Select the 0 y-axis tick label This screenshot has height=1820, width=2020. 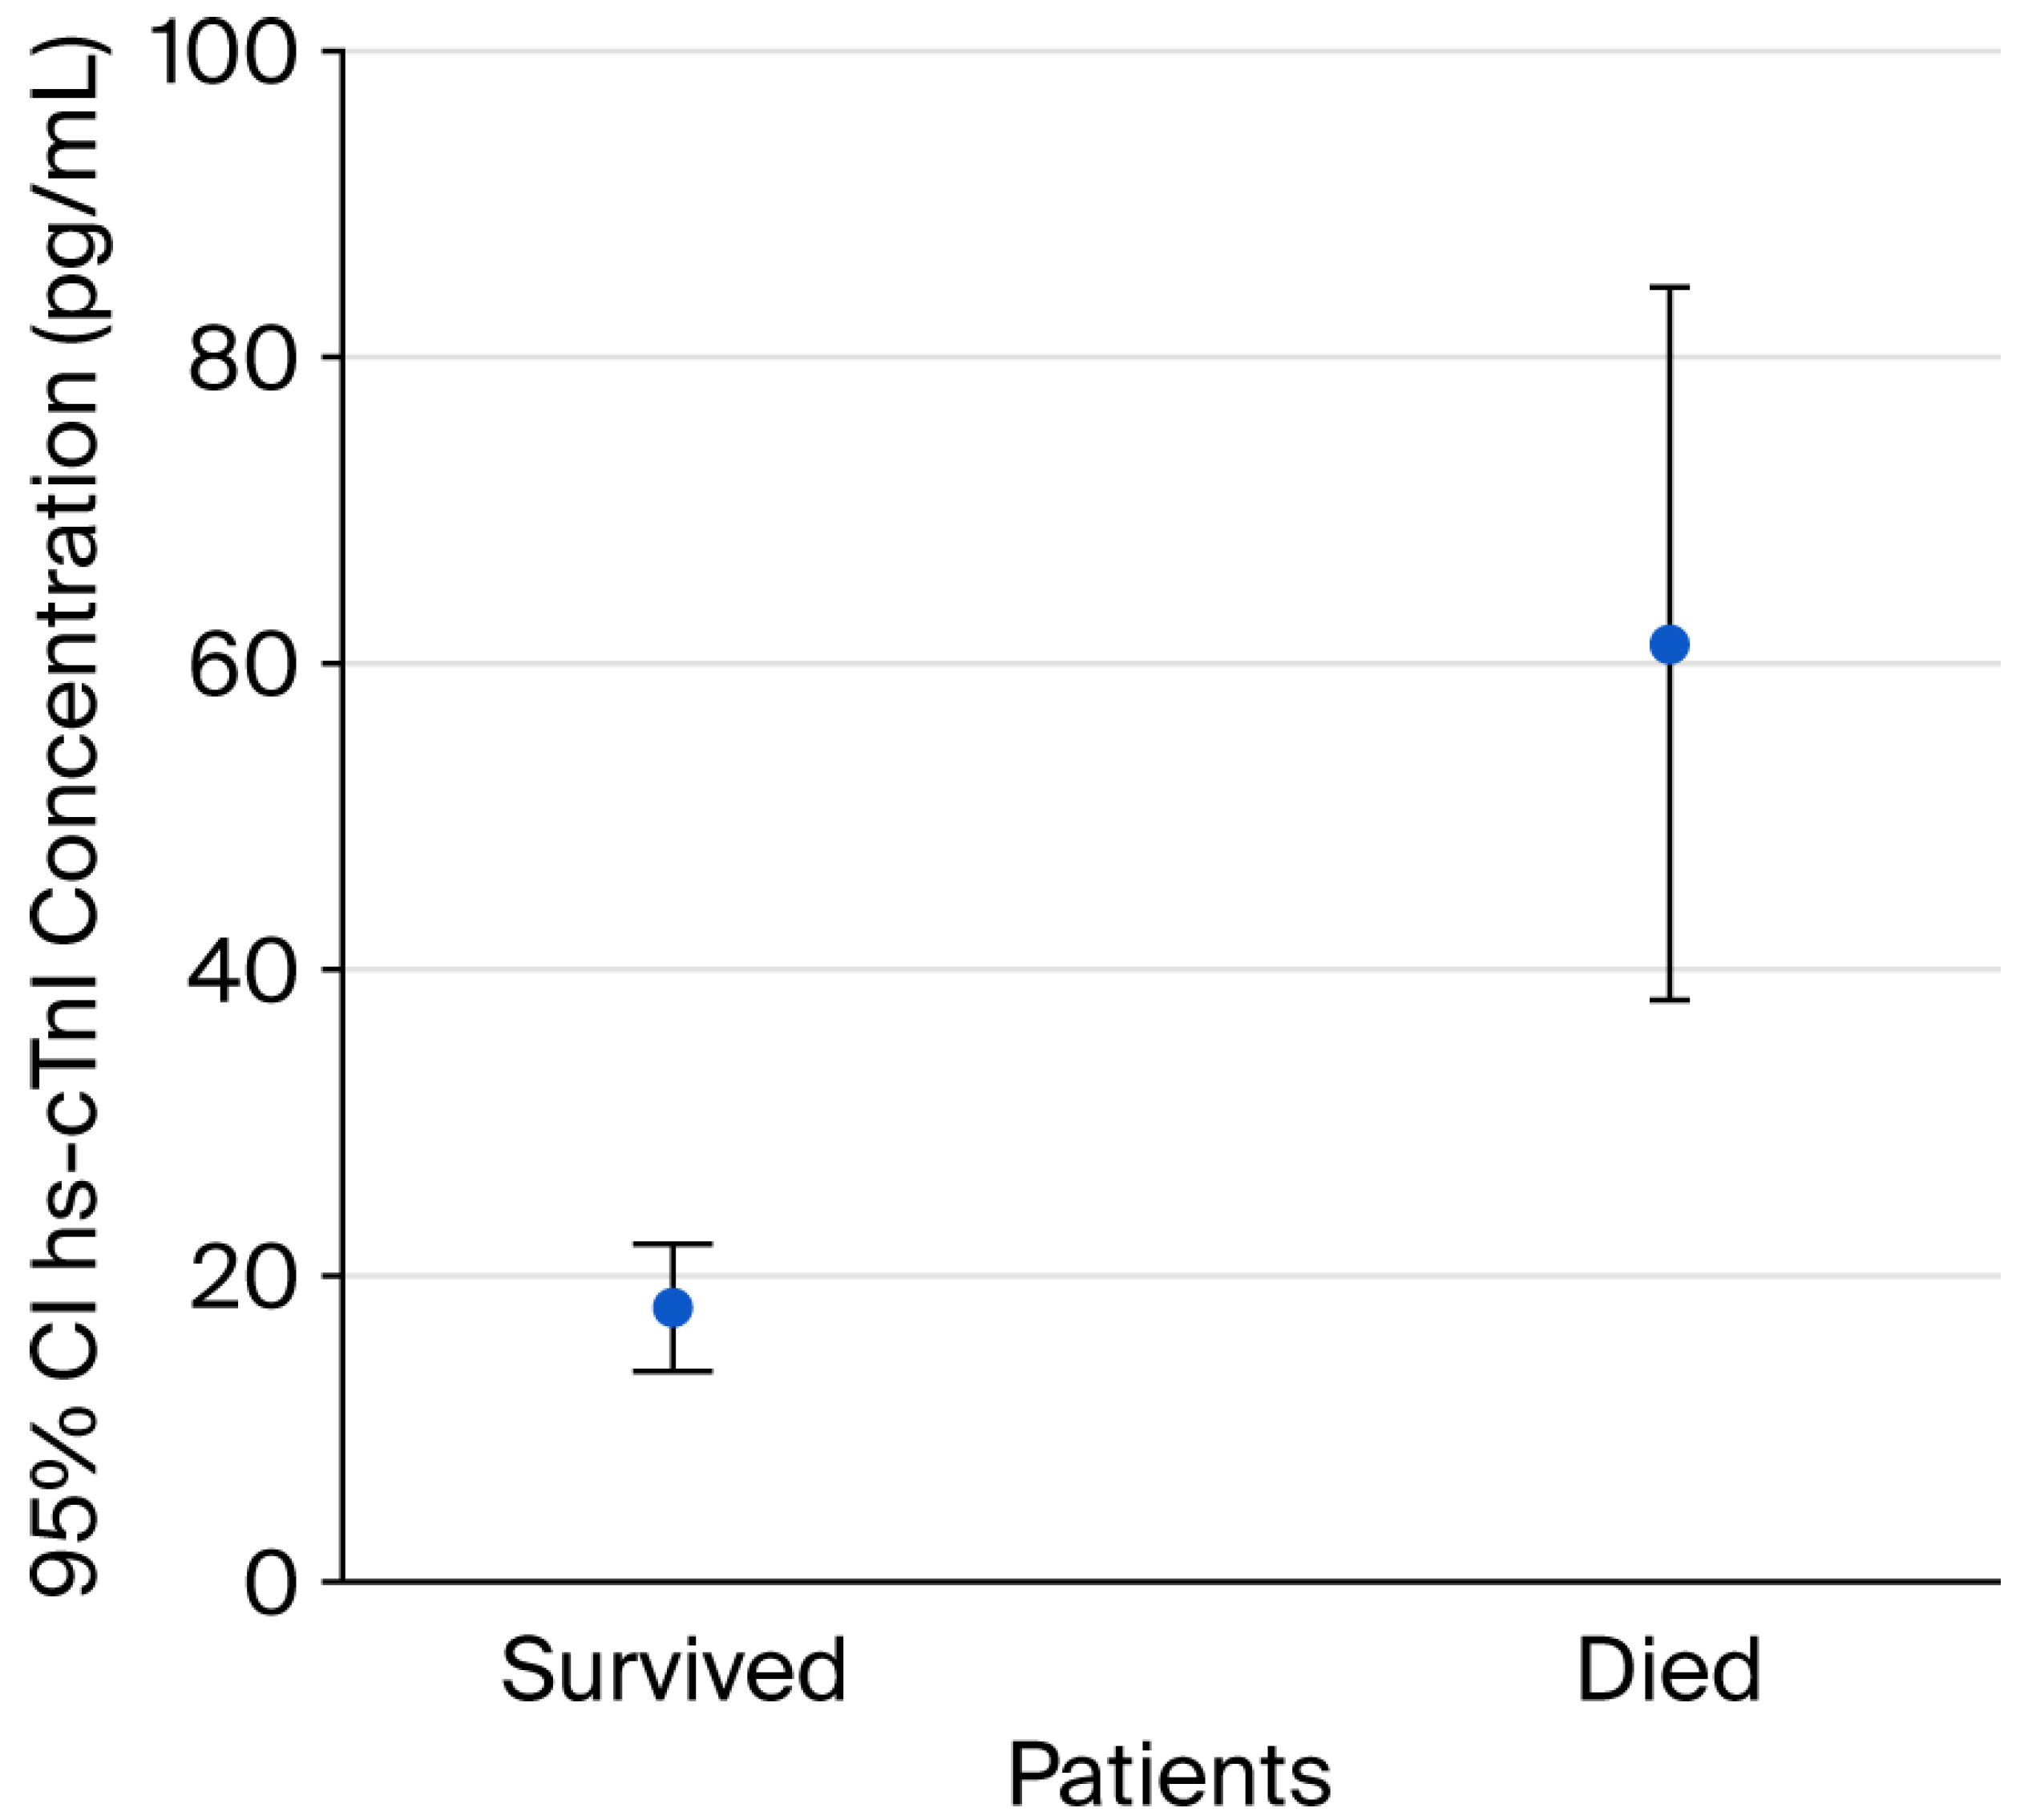(270, 1585)
